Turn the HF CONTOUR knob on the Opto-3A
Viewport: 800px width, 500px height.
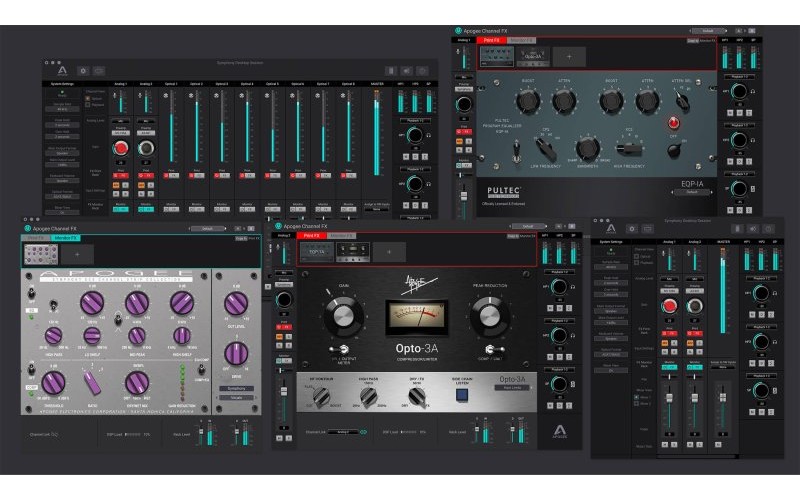[321, 396]
